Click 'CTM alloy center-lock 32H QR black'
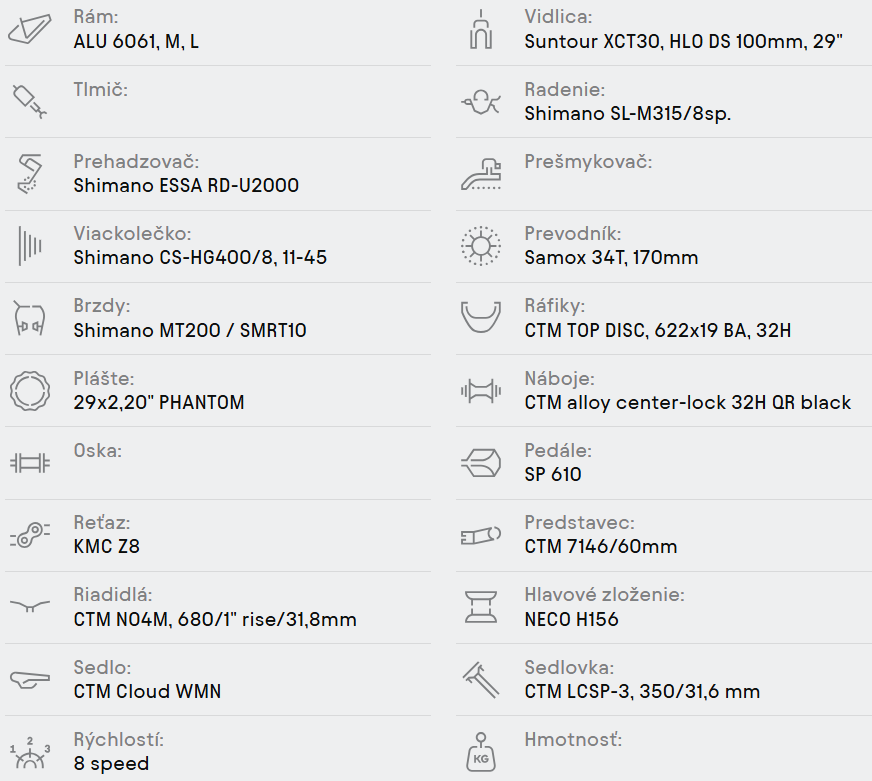 [687, 402]
